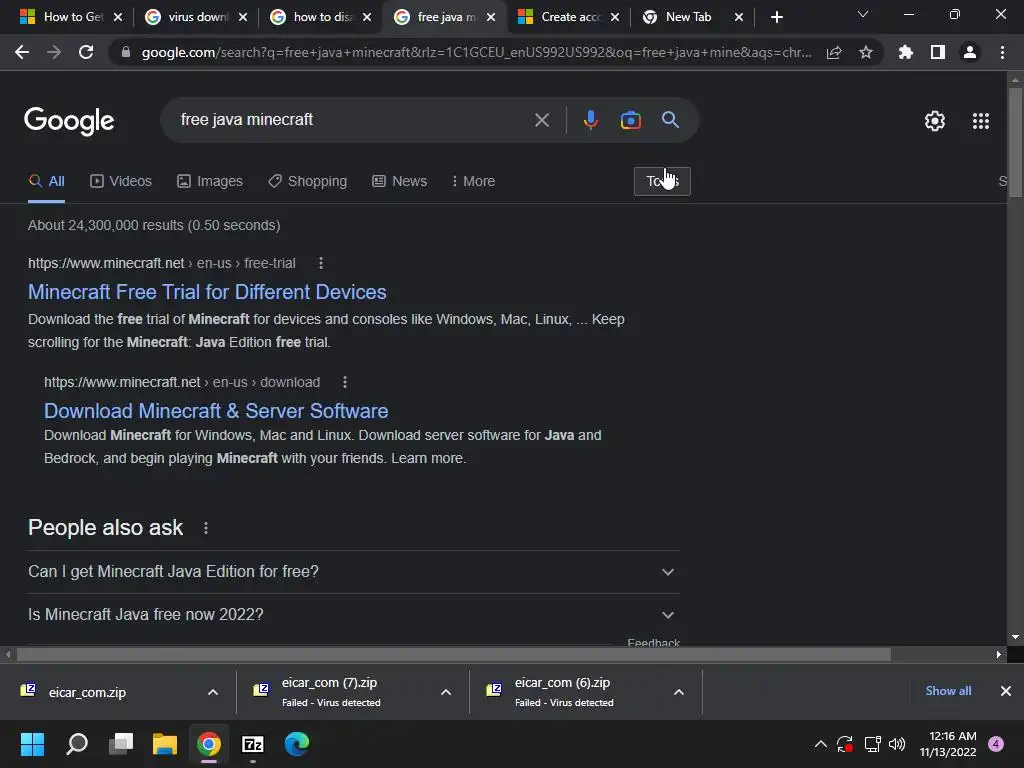The width and height of the screenshot is (1024, 768).
Task: Open Google quick settings gear
Action: 935,121
